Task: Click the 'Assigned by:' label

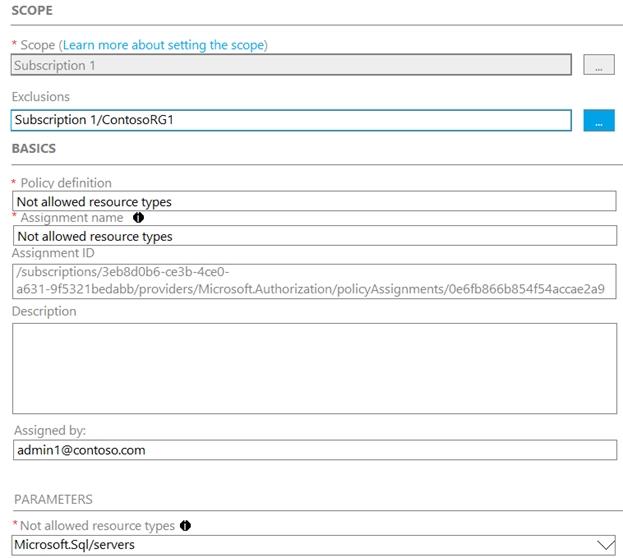Action: click(x=50, y=430)
